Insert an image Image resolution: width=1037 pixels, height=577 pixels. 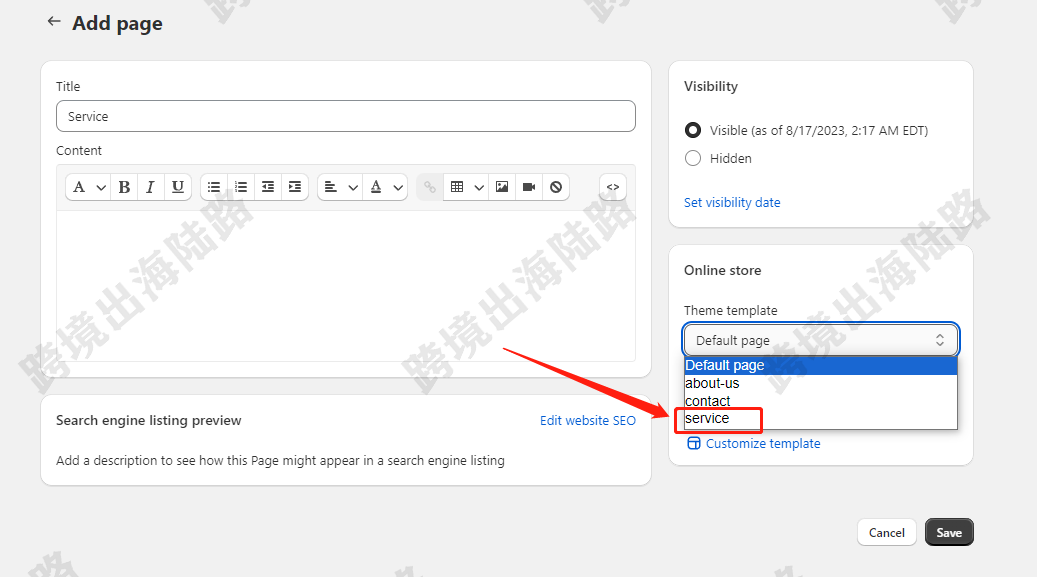[502, 187]
